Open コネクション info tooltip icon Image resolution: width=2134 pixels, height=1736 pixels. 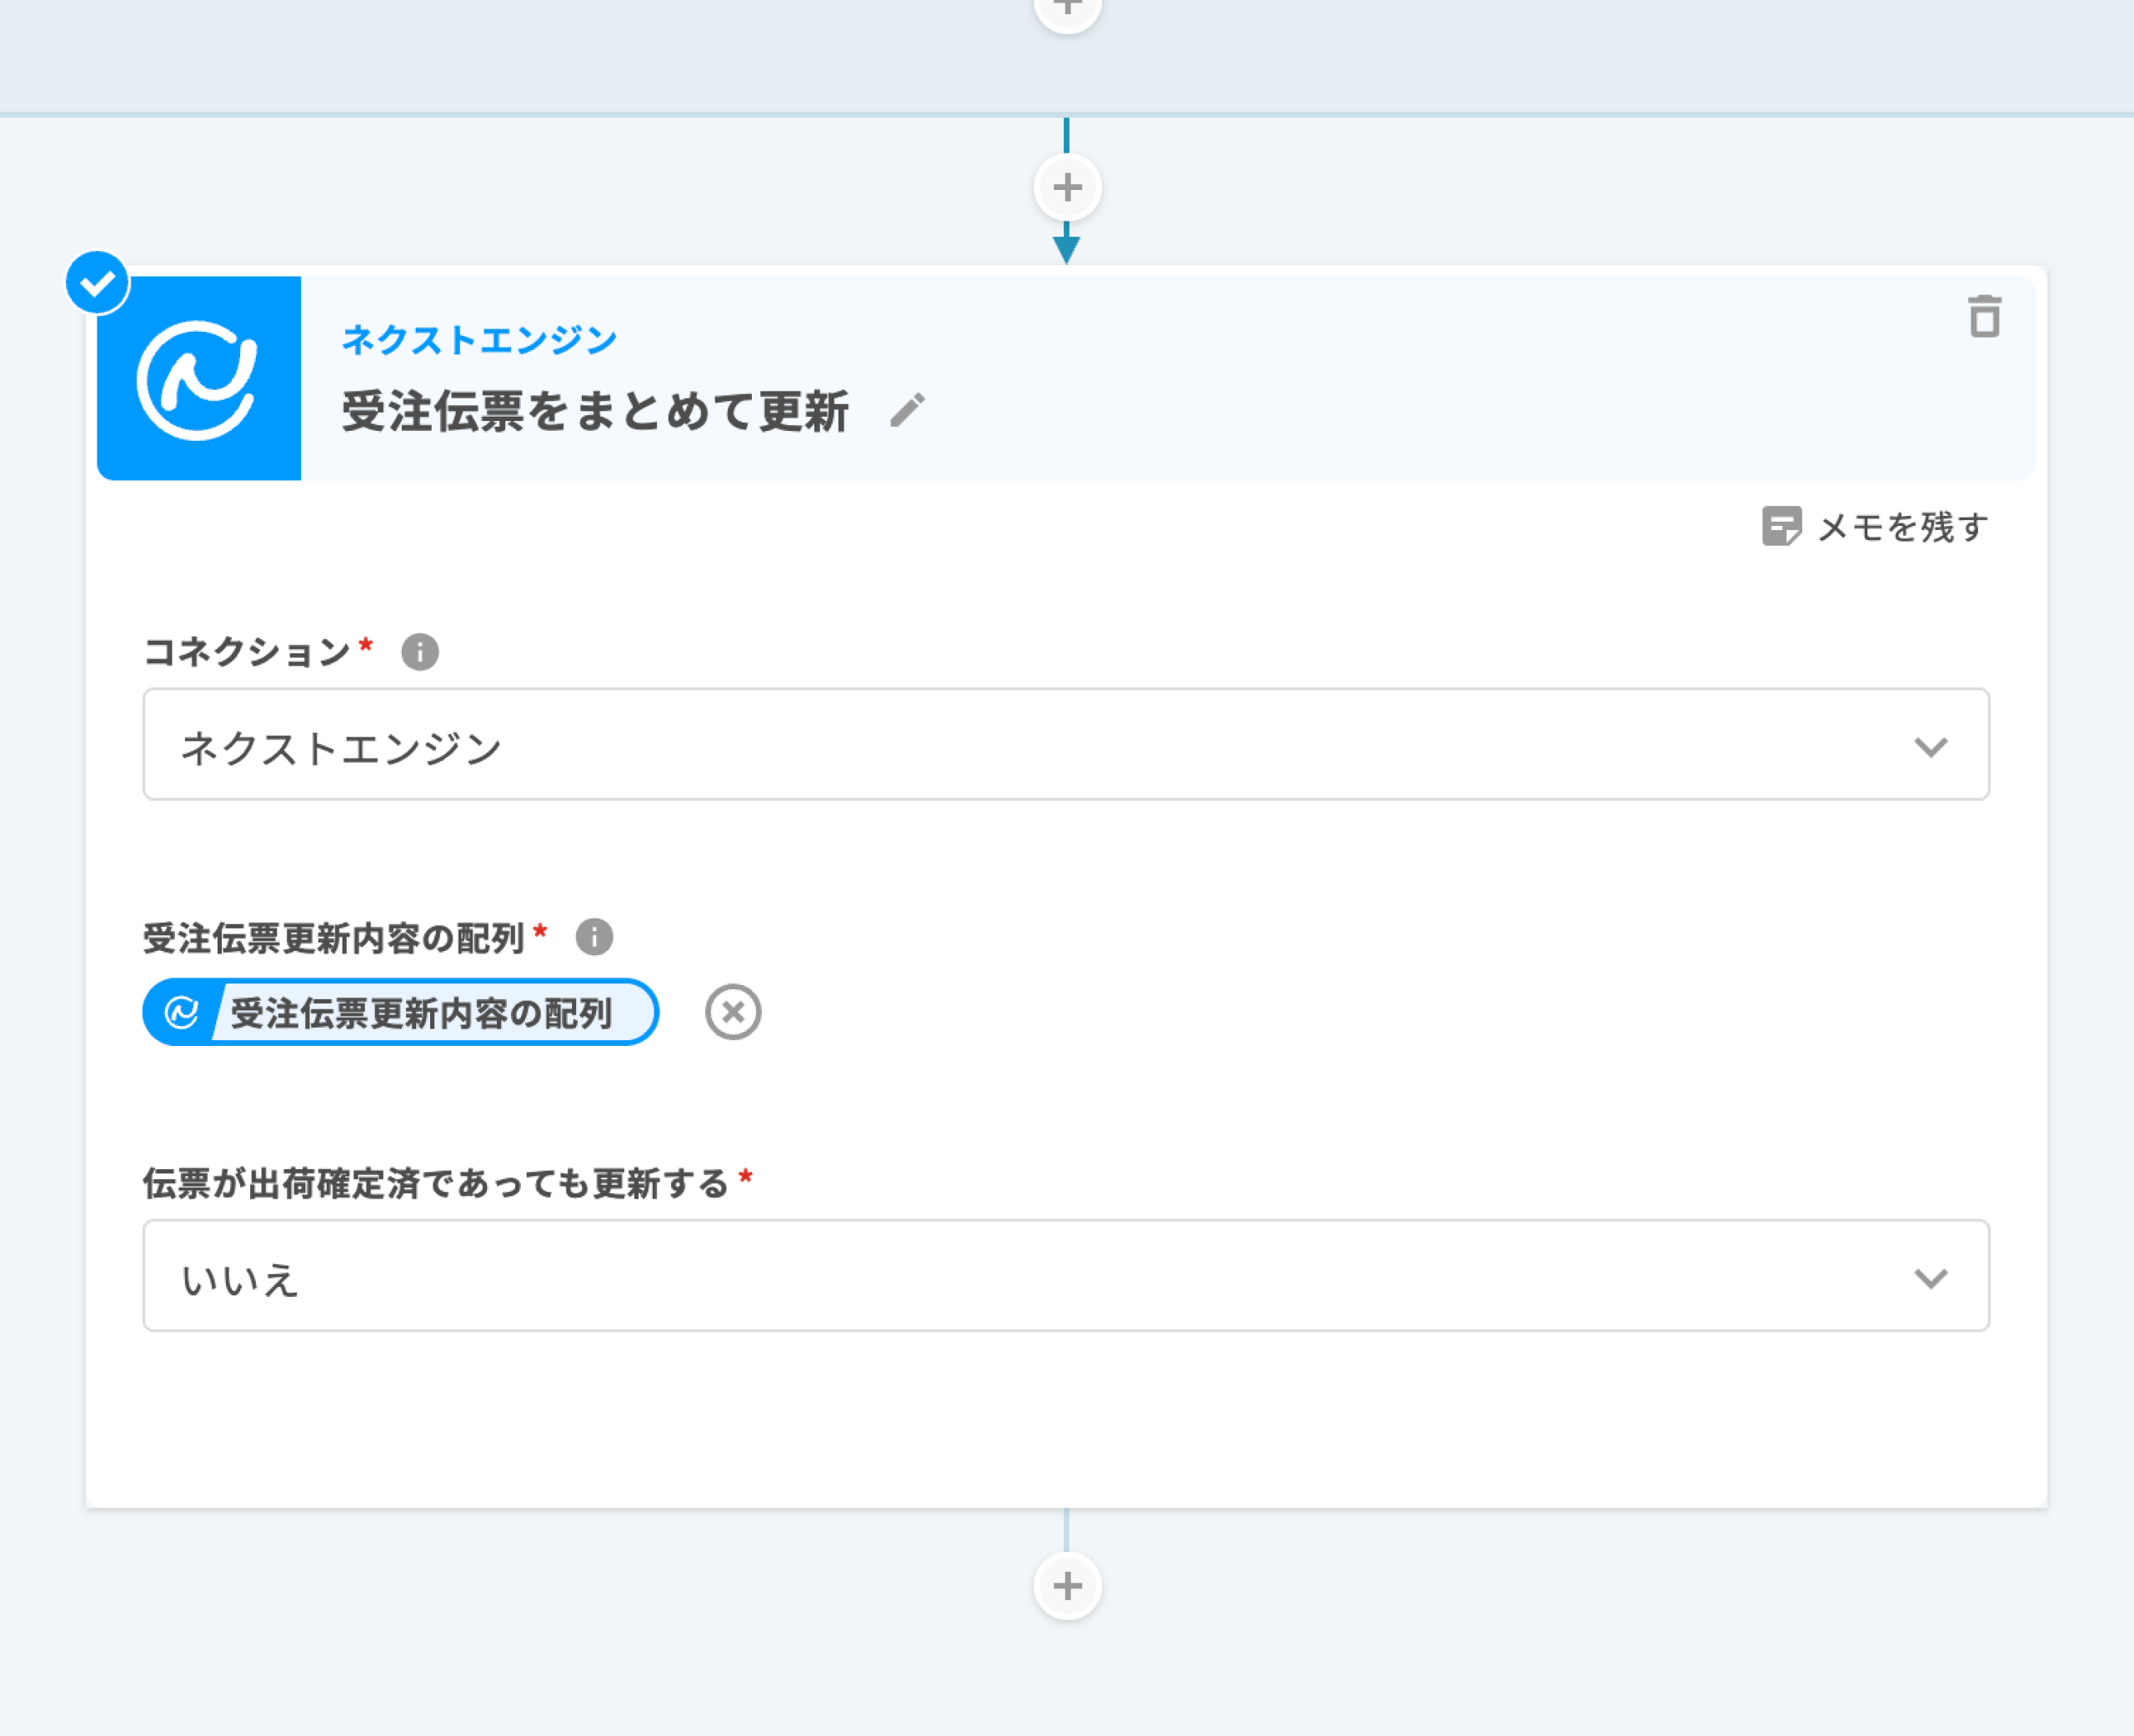(x=420, y=652)
